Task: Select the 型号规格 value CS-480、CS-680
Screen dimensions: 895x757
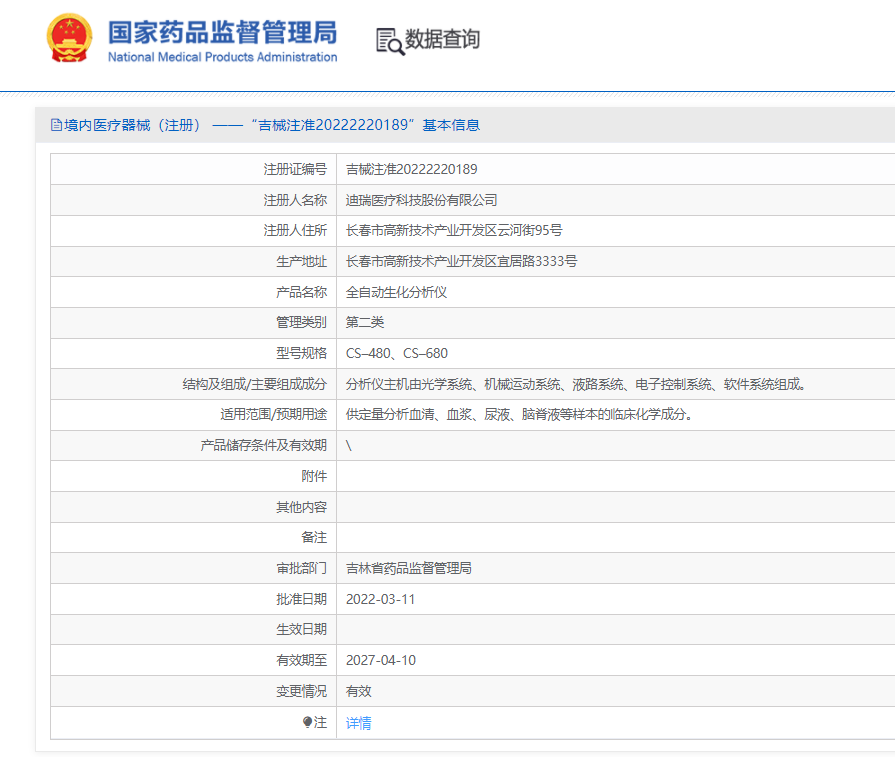Action: point(394,353)
